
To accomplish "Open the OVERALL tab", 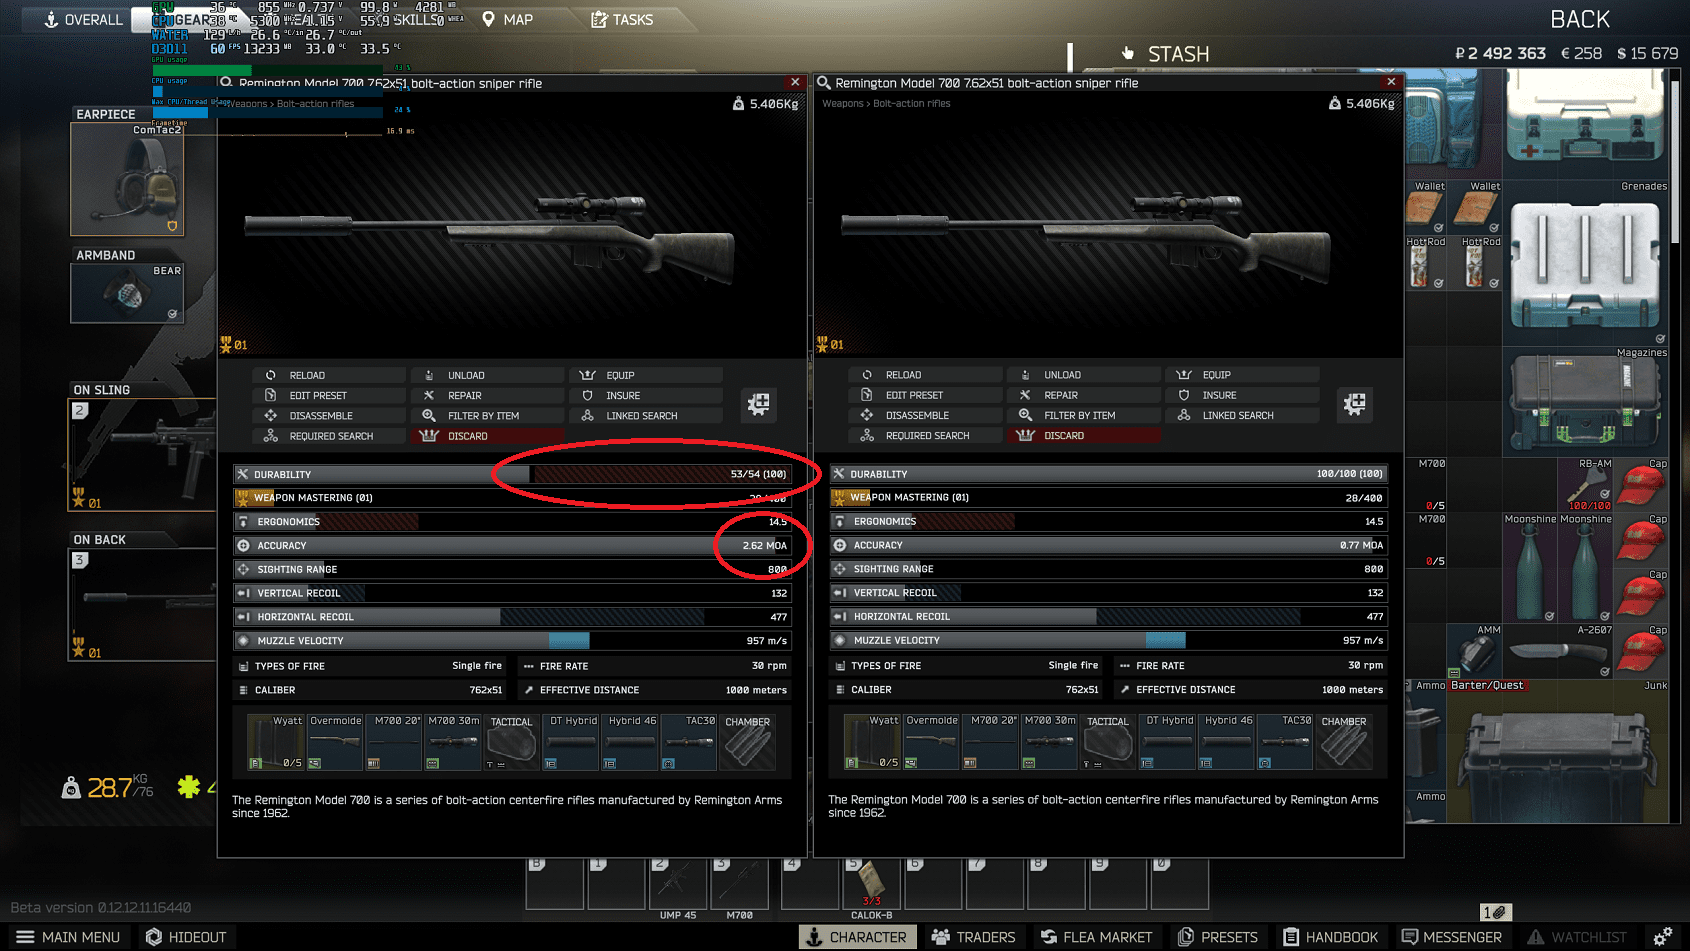I will point(83,19).
